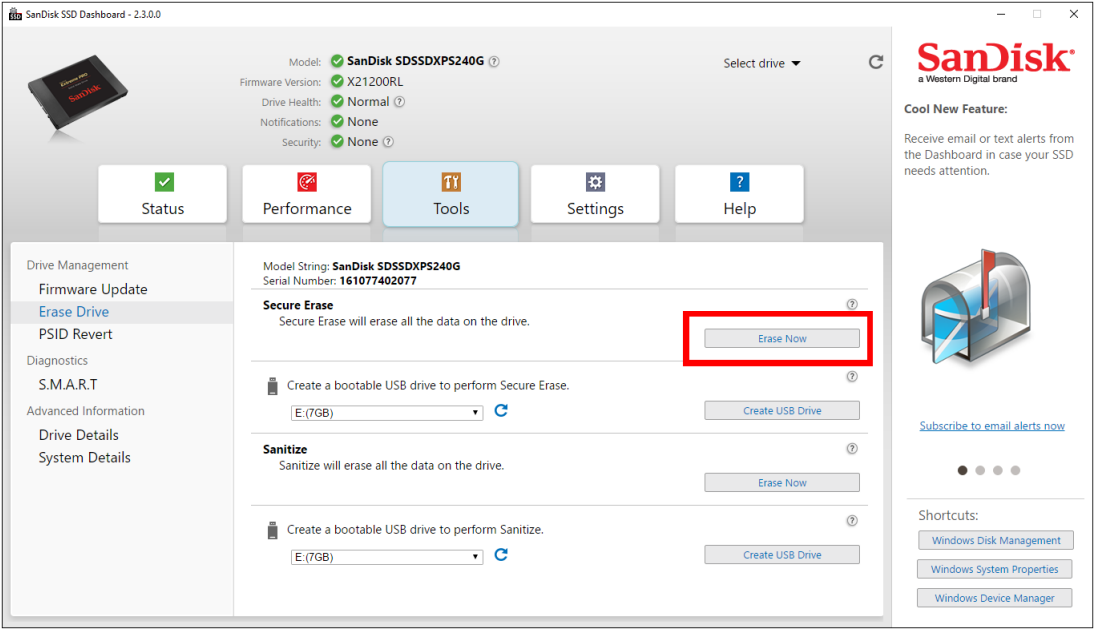Click help icon for Secure Erase USB section
The image size is (1094, 629).
(x=852, y=377)
